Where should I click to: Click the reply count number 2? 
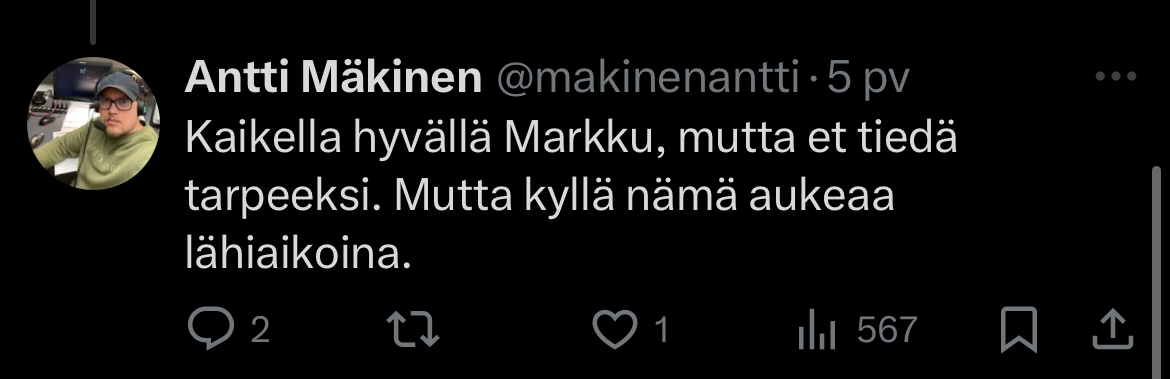pos(260,330)
